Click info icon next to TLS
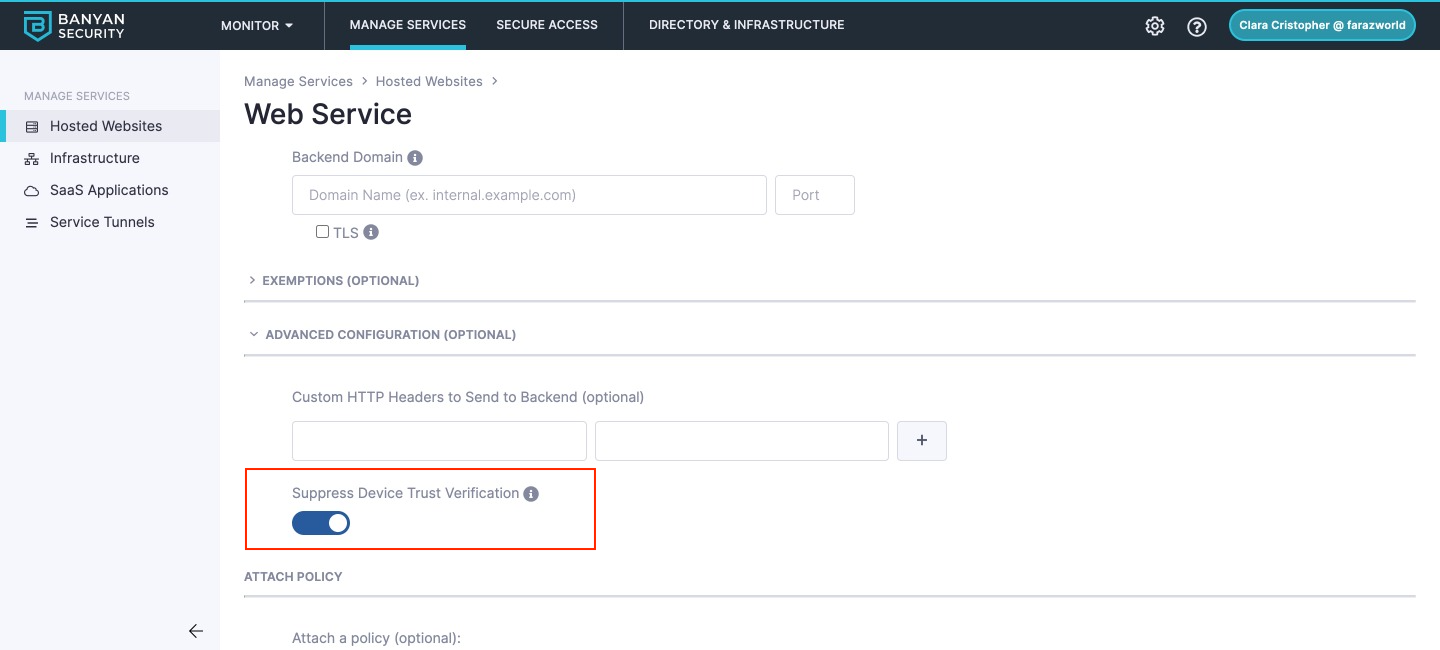Screen dimensions: 1440x650 pyautogui.click(x=371, y=232)
